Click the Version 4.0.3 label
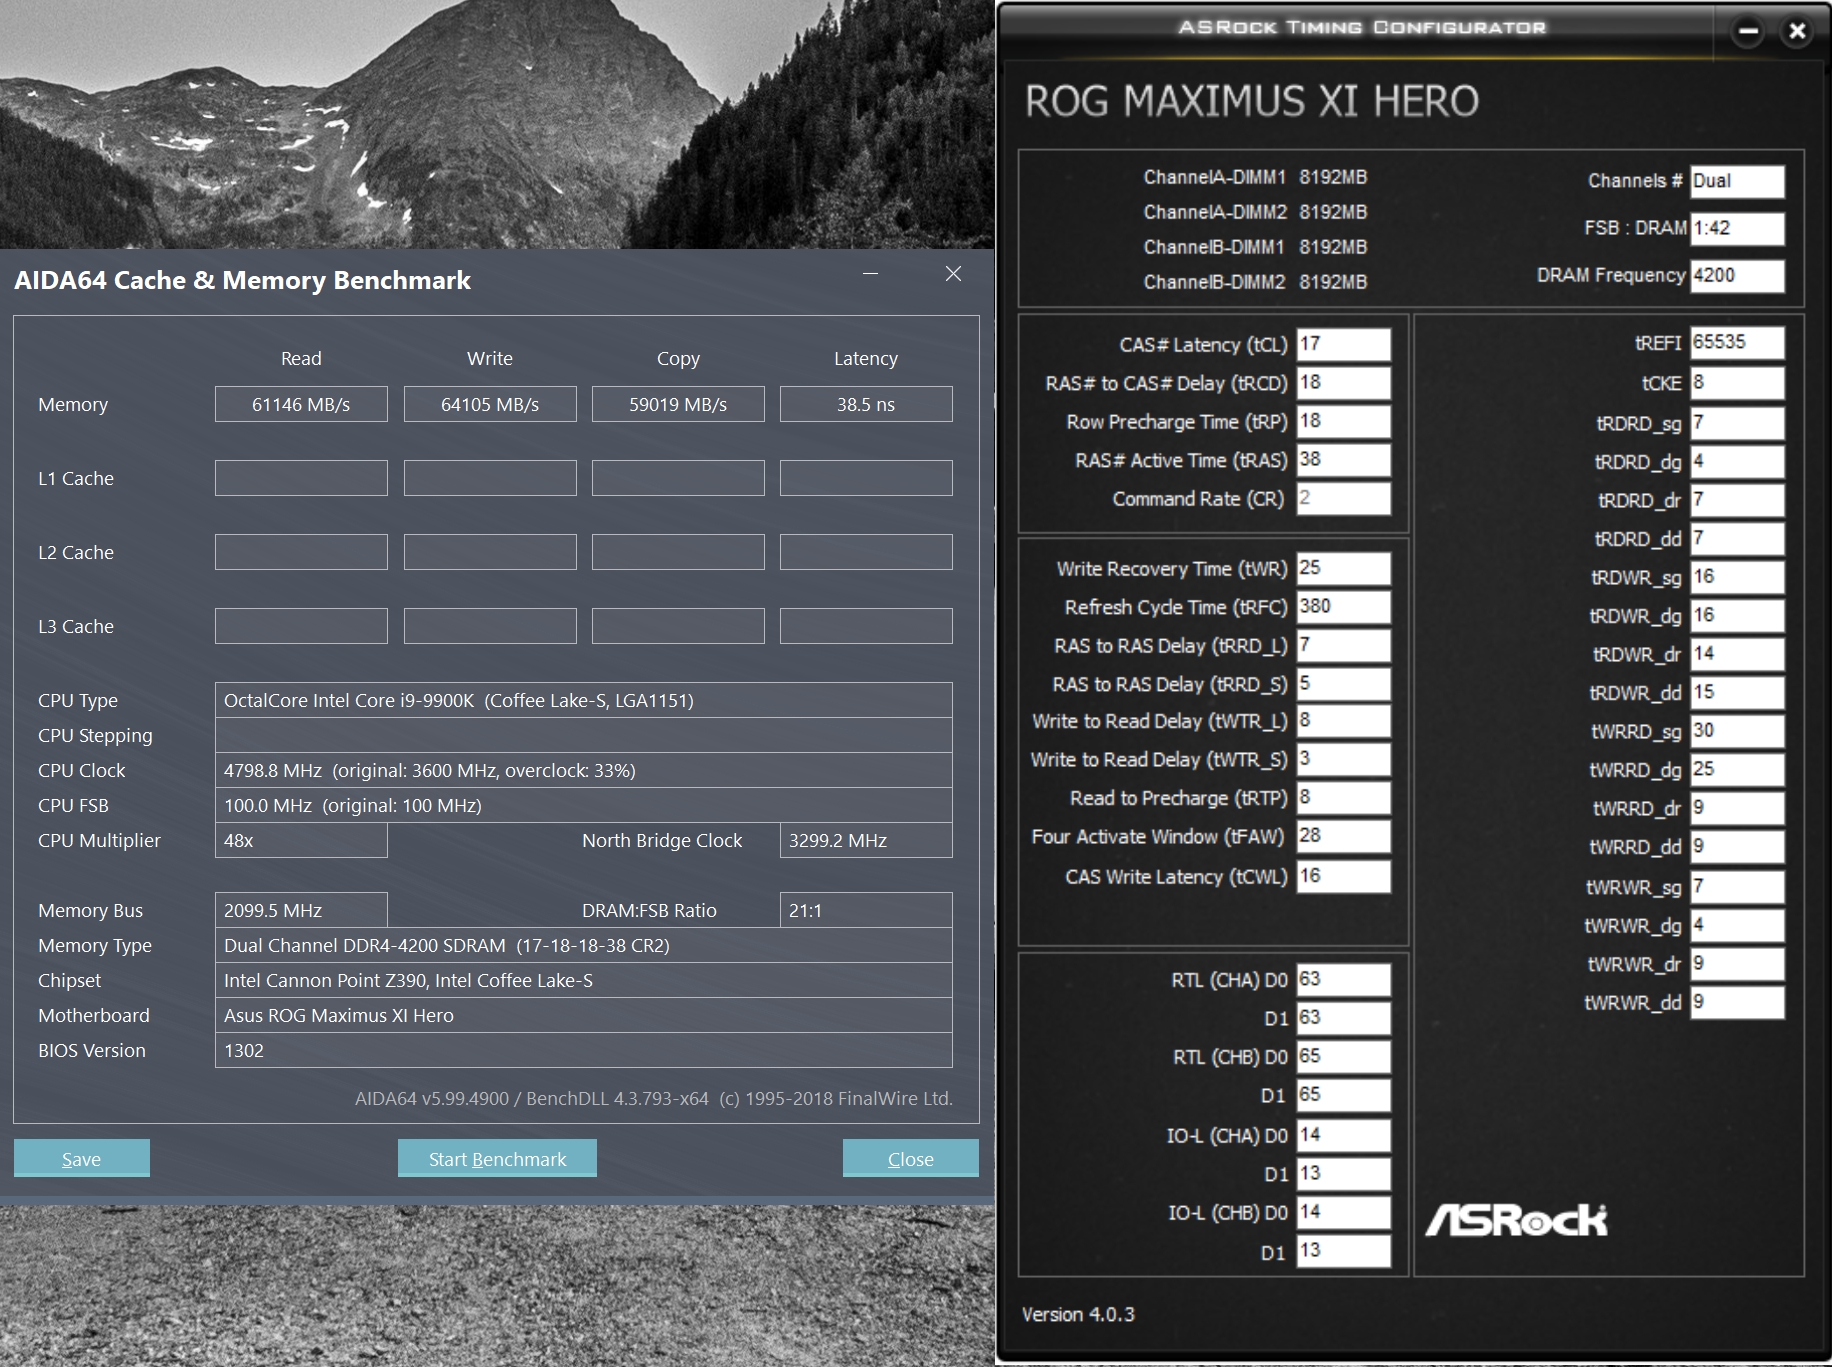The height and width of the screenshot is (1367, 1832). [x=1078, y=1314]
